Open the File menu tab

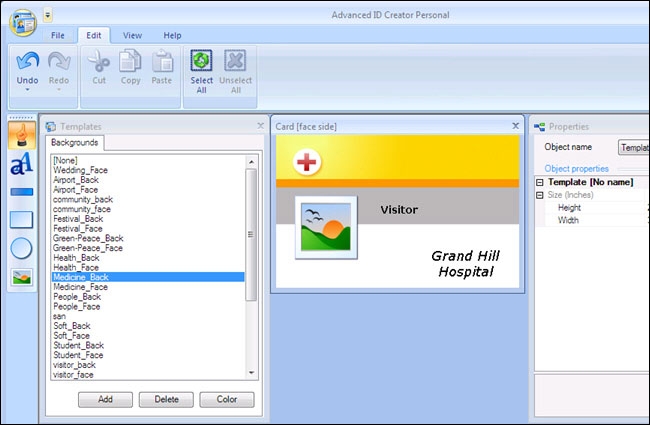point(58,36)
